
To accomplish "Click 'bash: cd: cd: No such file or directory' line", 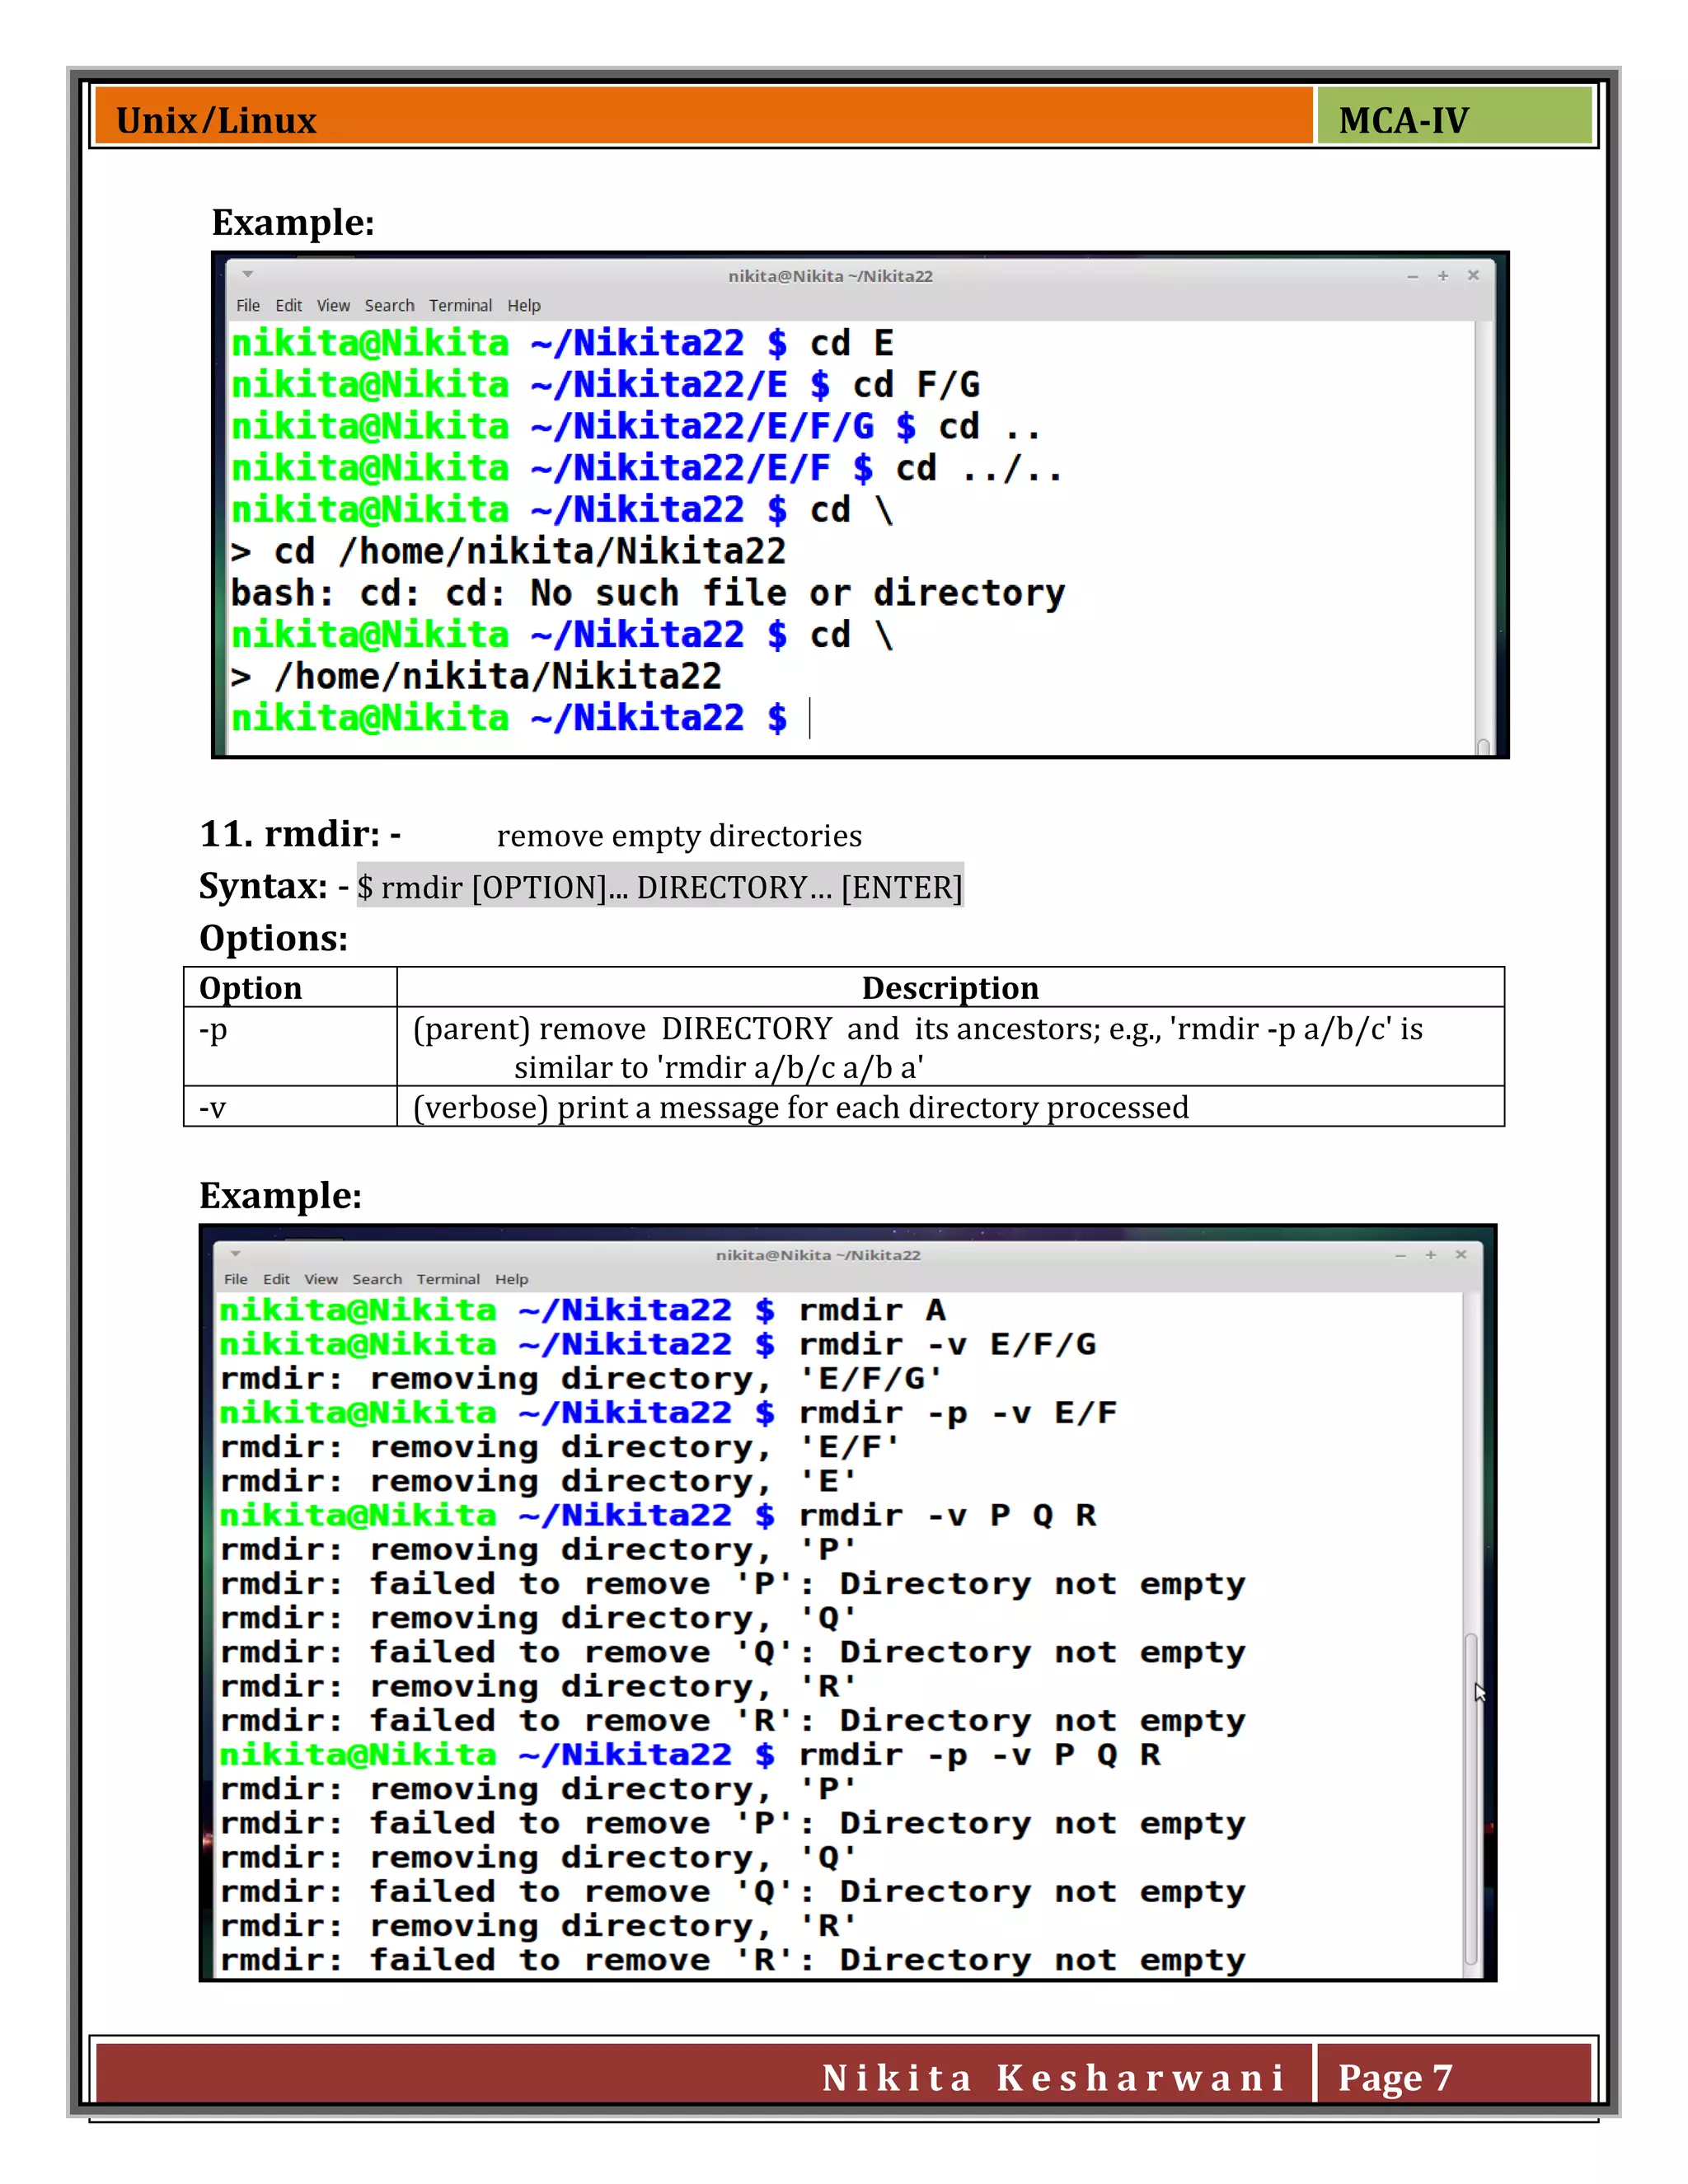I will coord(648,593).
